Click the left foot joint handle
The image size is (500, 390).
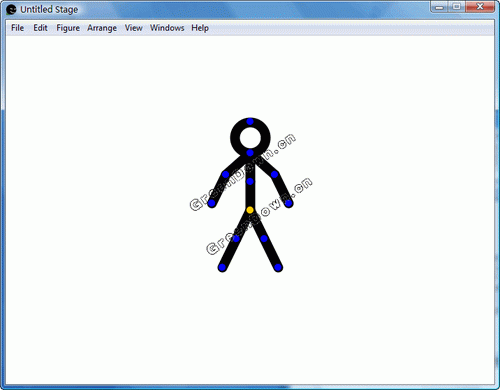click(222, 267)
